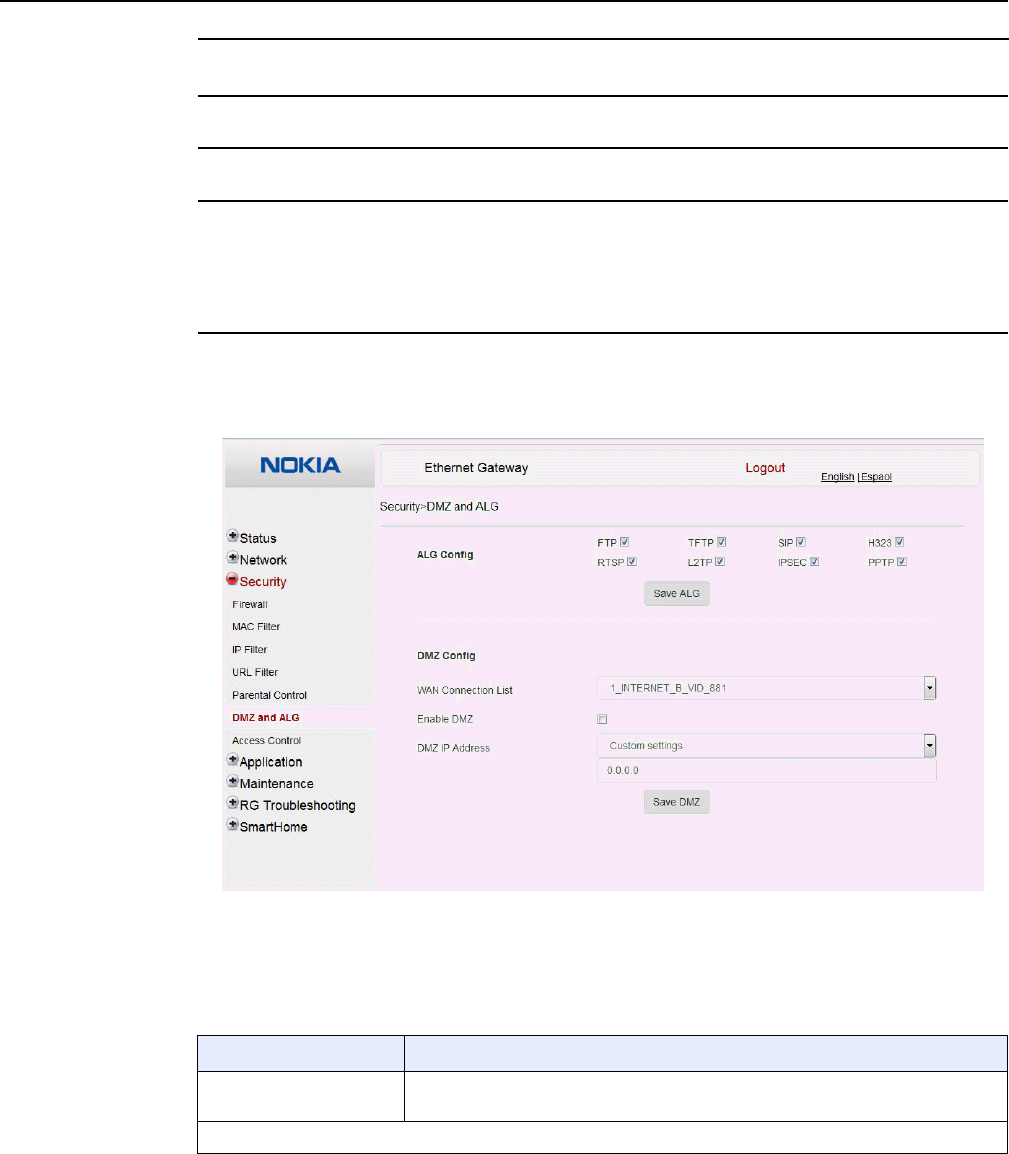Toggle the SIP ALG checkbox
This screenshot has height=1154, width=1009.
(x=801, y=542)
